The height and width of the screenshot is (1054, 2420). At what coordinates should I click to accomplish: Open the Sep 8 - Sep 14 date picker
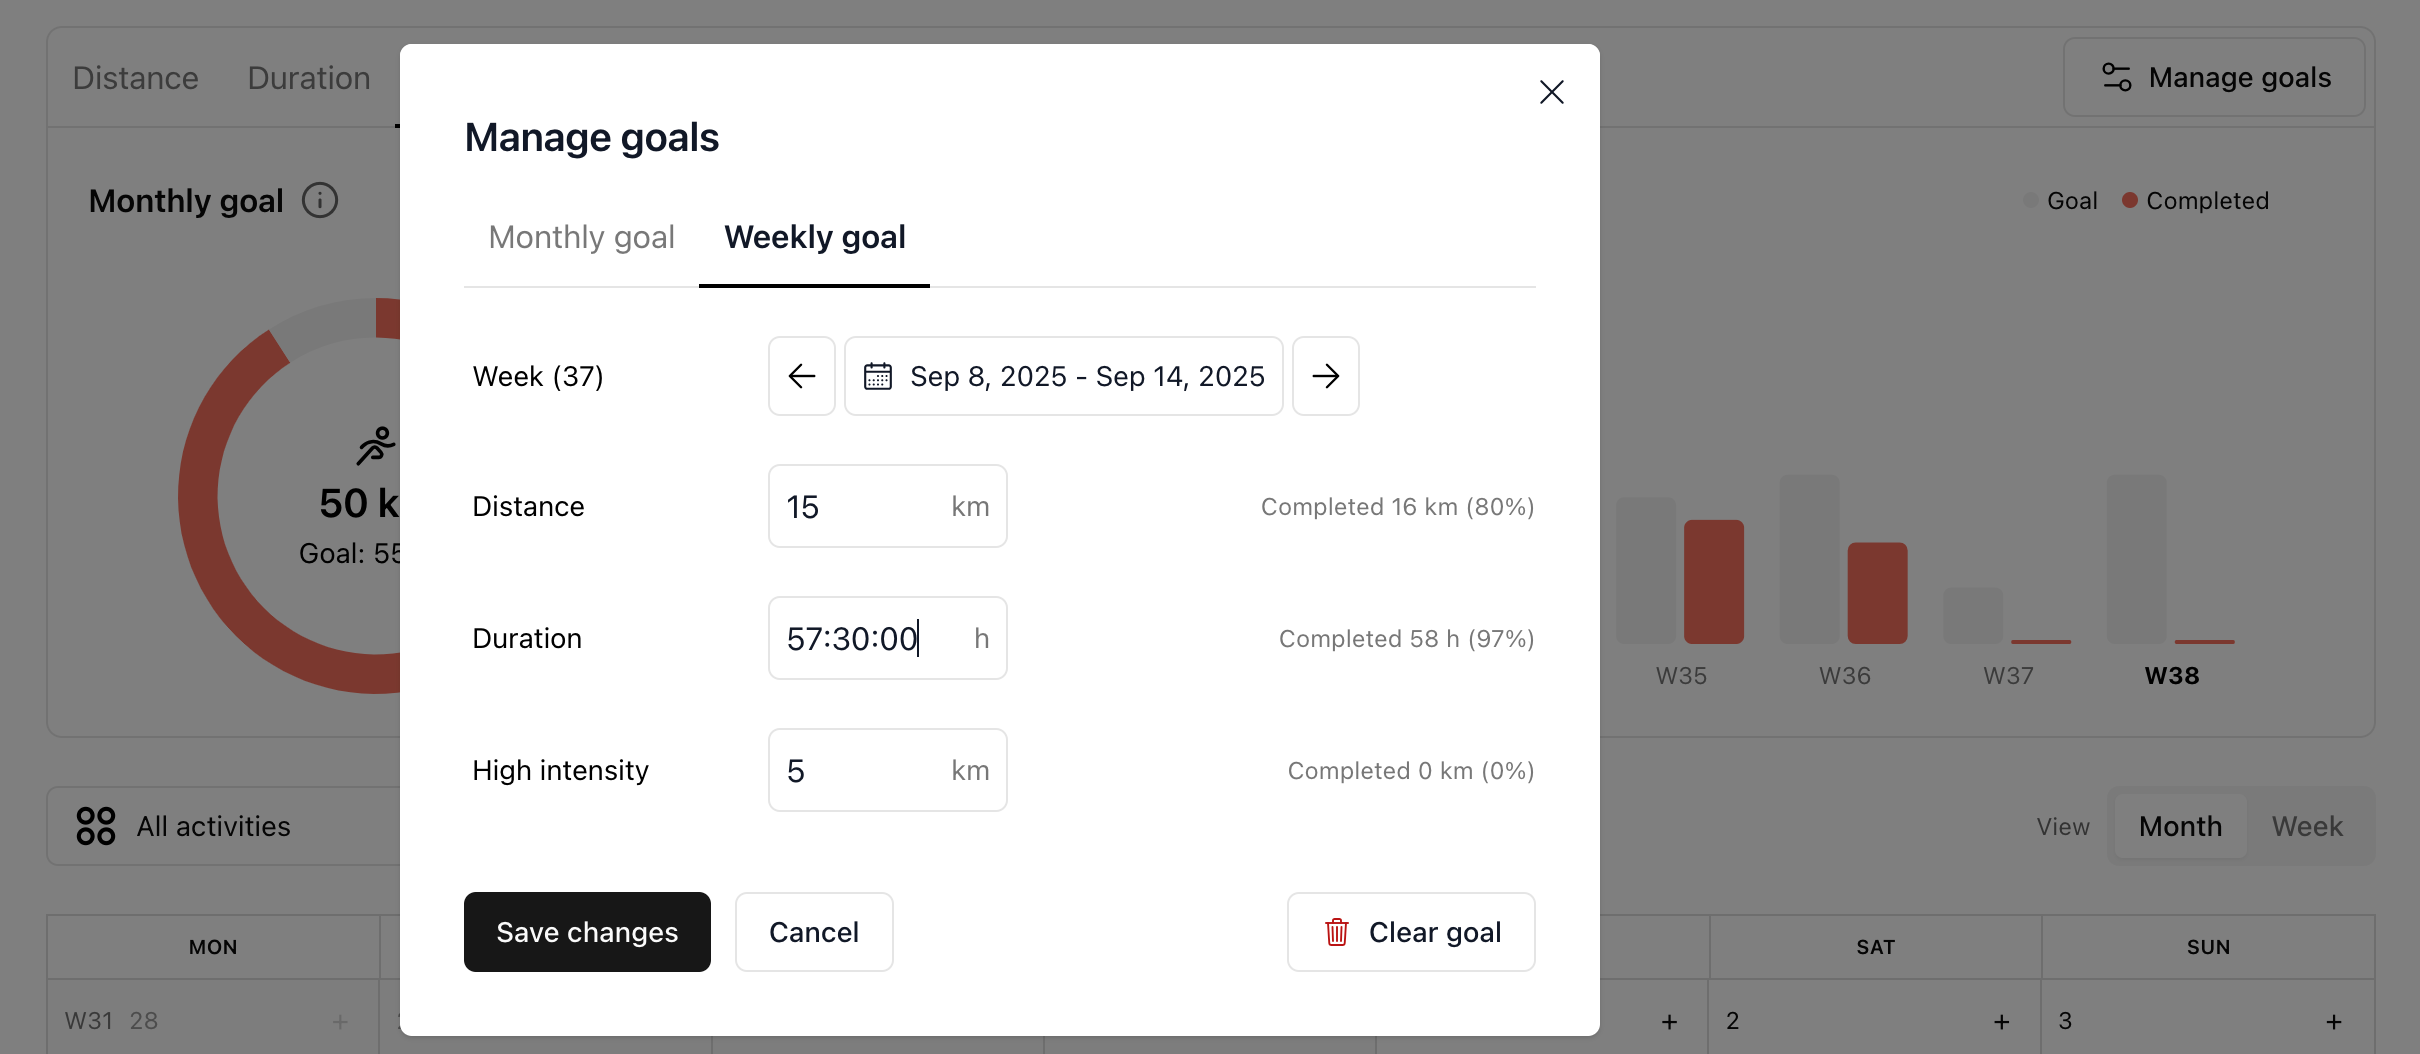[x=1064, y=376]
